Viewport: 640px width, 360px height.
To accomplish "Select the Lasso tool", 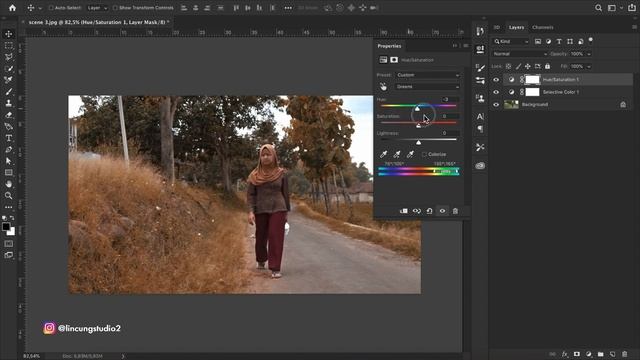I will tap(9, 57).
